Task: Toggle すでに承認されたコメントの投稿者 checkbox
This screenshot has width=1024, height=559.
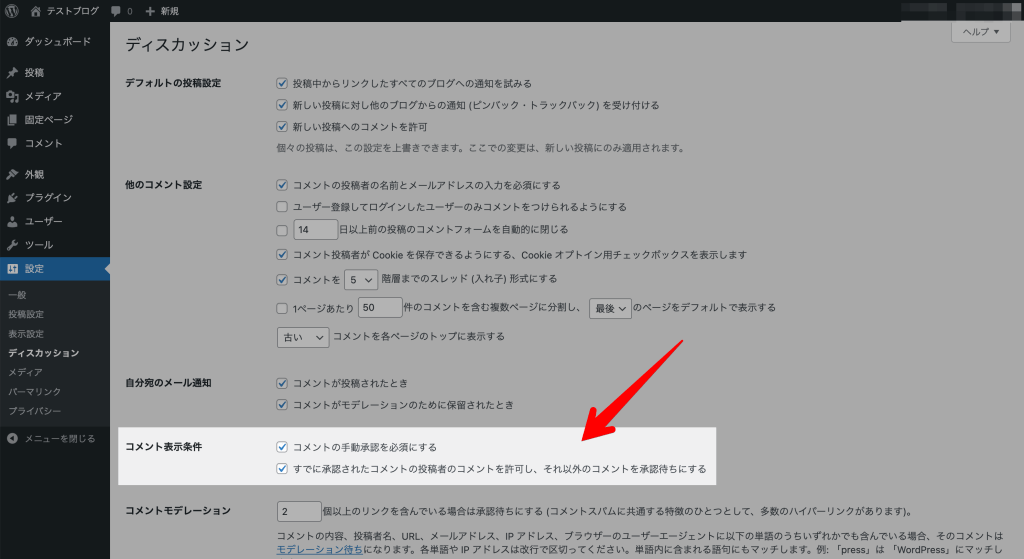Action: click(282, 469)
